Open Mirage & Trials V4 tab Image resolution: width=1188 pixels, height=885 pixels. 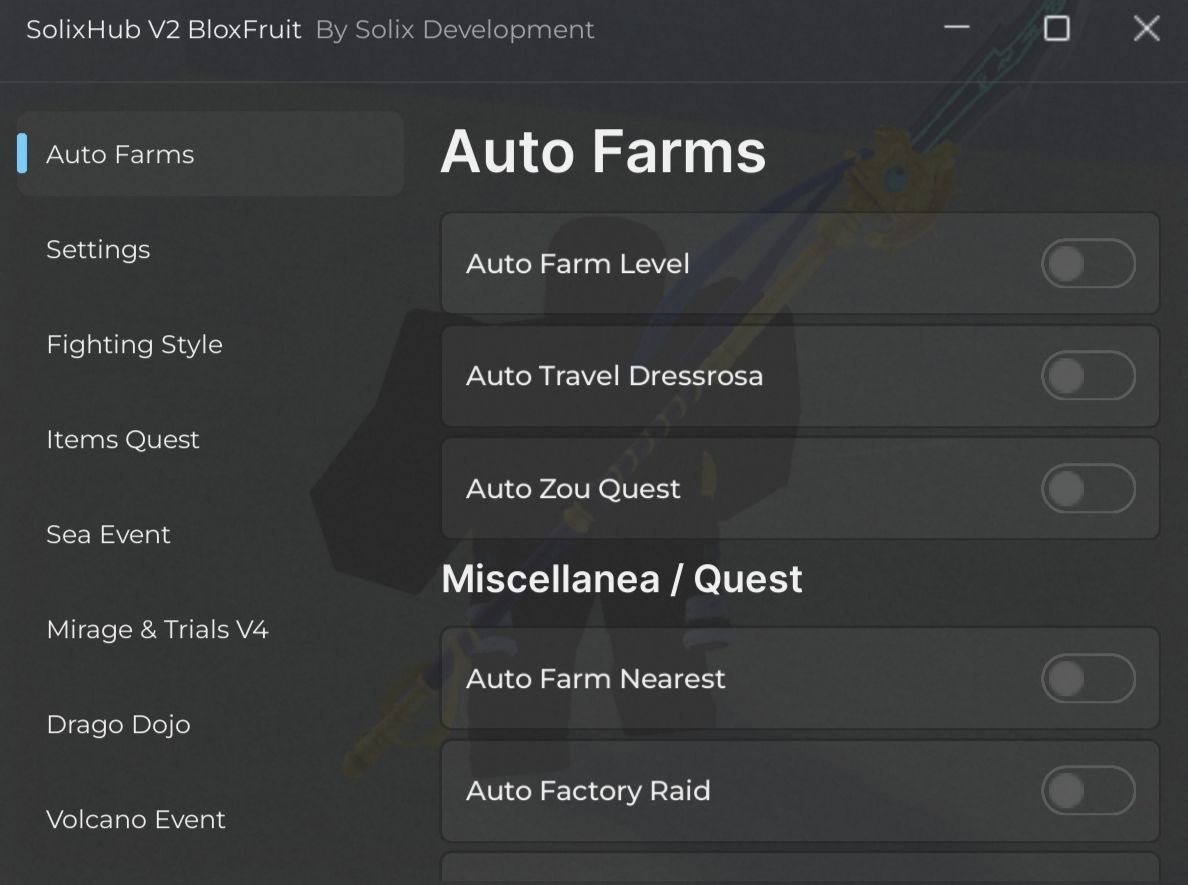[157, 629]
